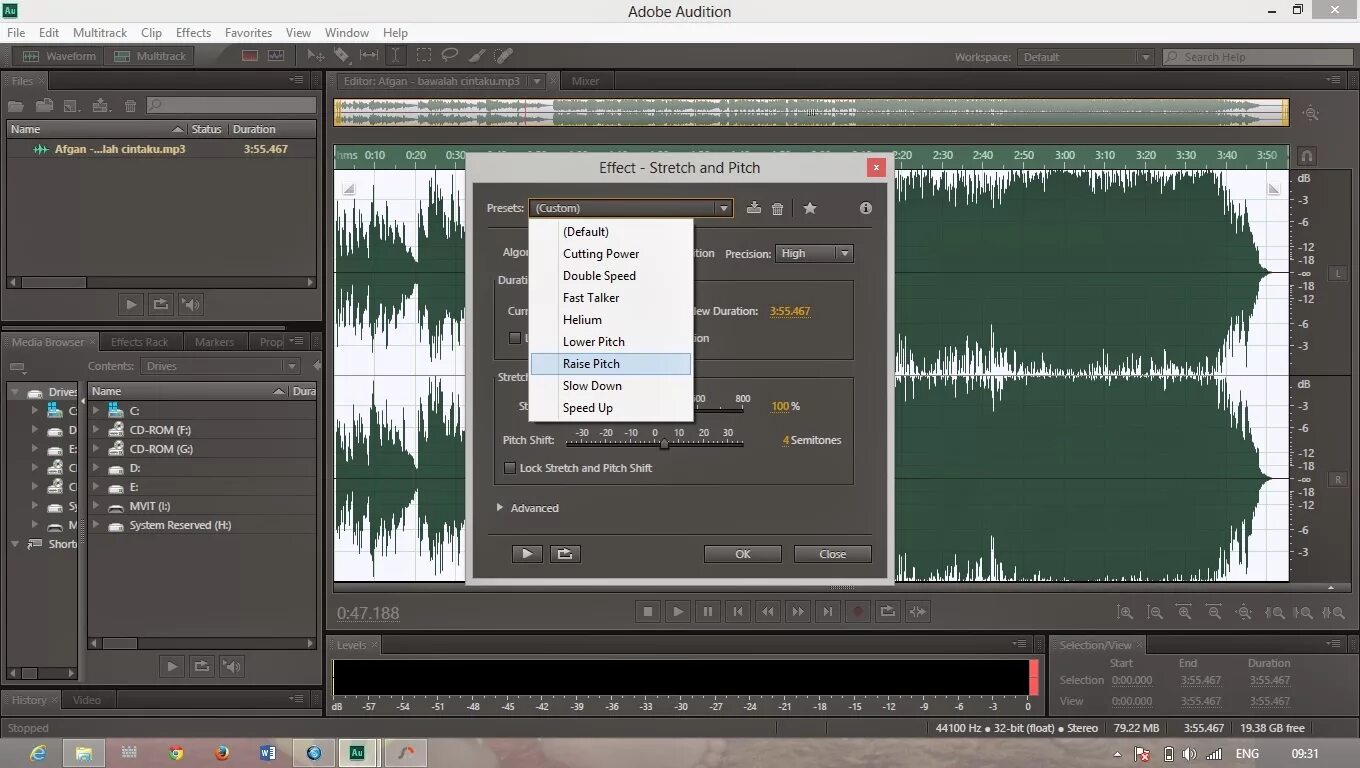Open the effect info icon in the dialog
This screenshot has height=768, width=1360.
click(x=866, y=208)
